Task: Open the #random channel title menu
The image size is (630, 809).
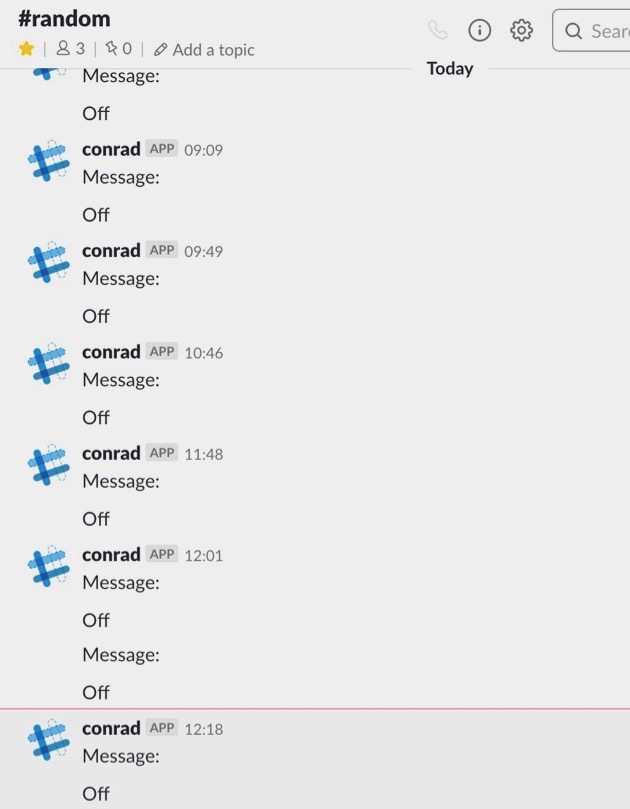Action: click(64, 19)
